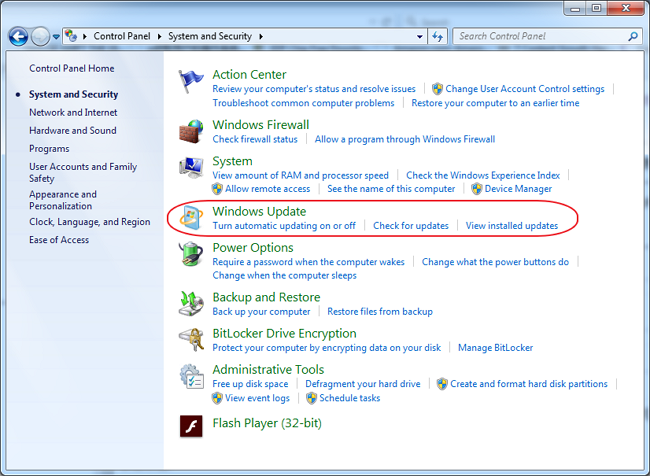
Task: Go to Control Panel Home
Action: (x=72, y=68)
